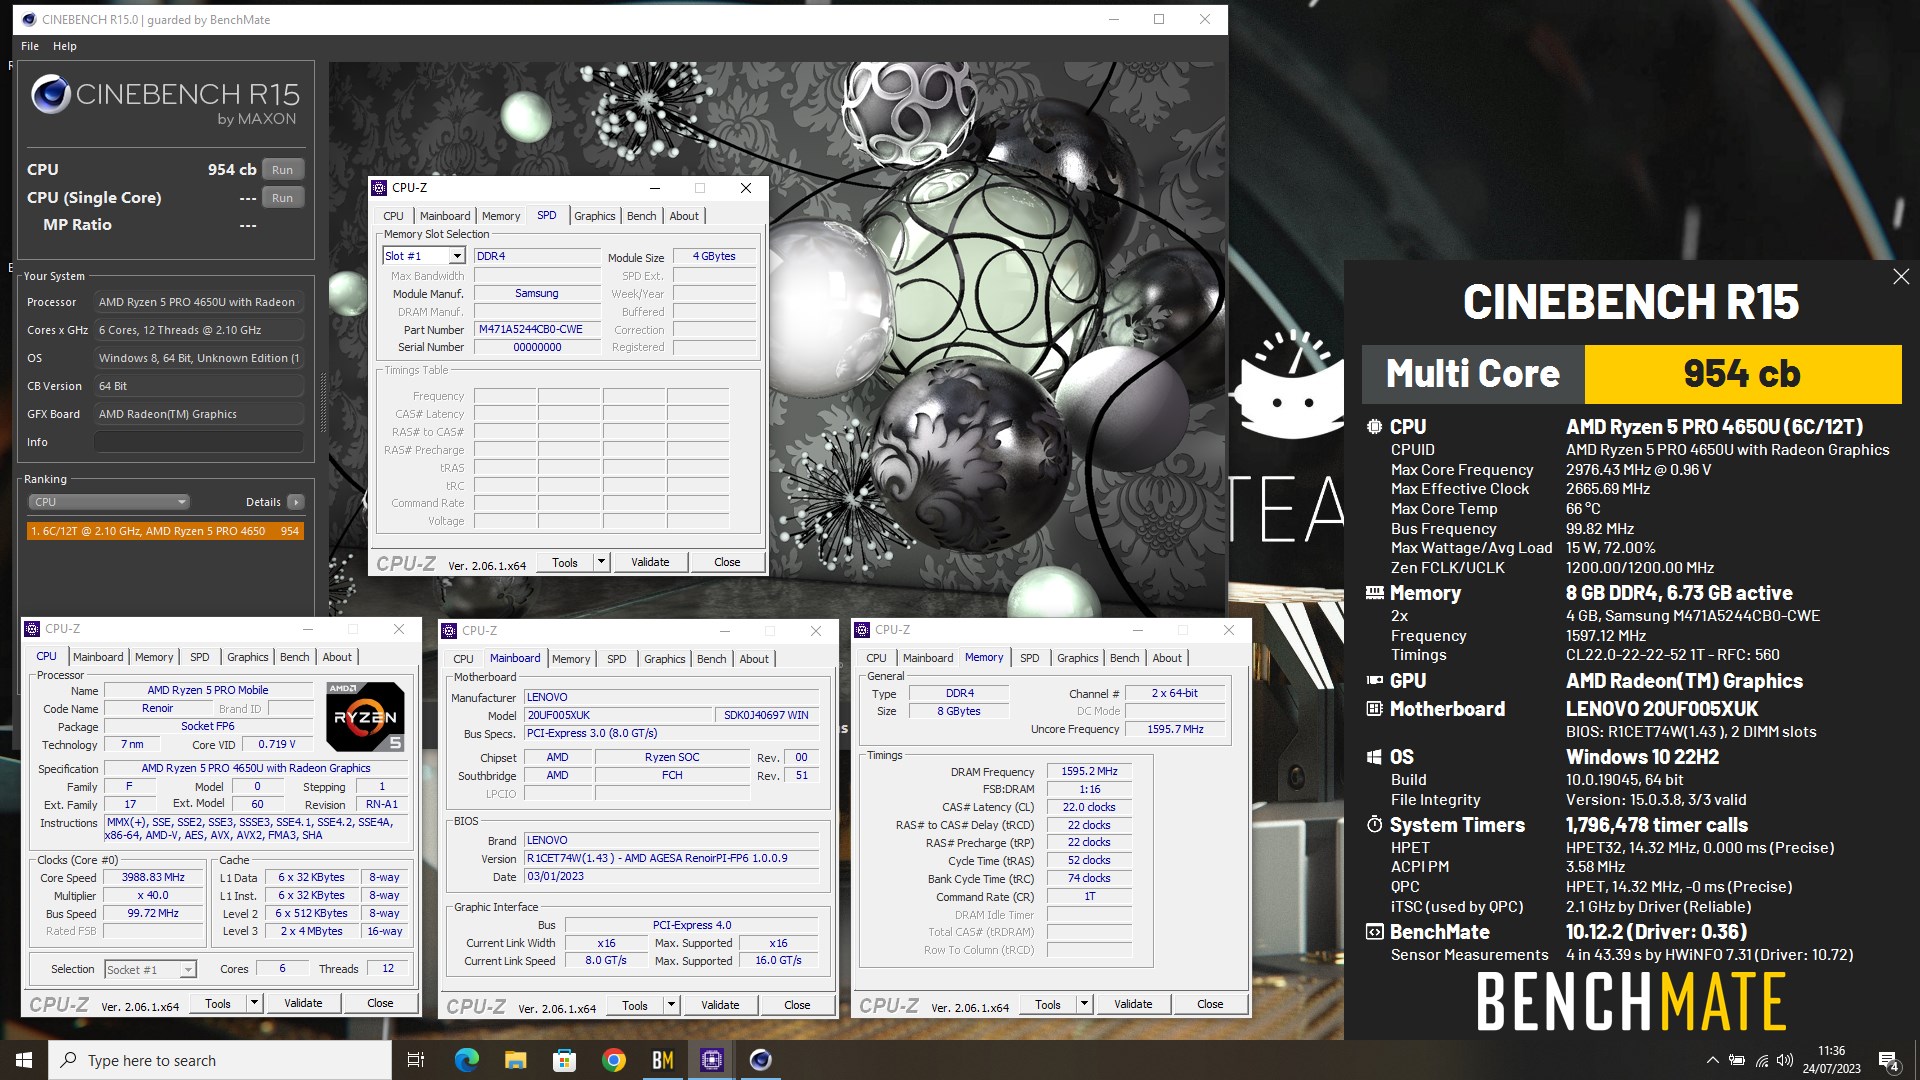Select the ranking entry scoring 954
This screenshot has height=1080, width=1920.
pyautogui.click(x=165, y=531)
